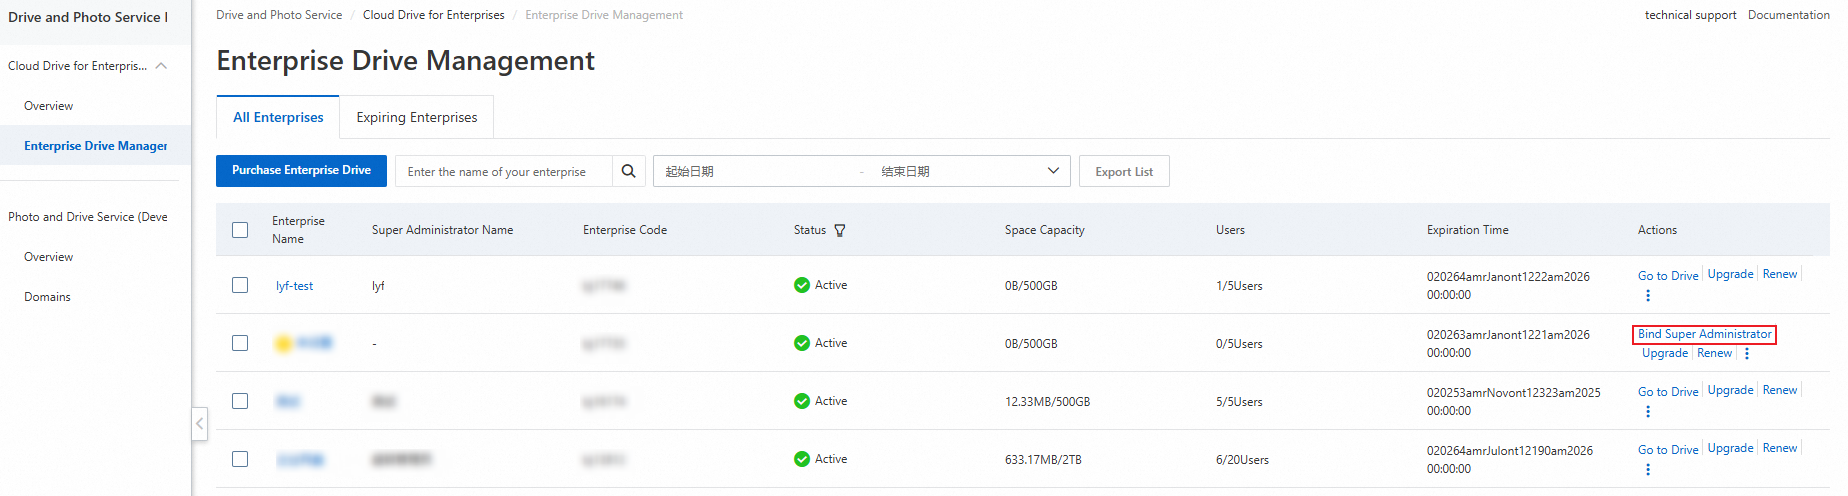1848x496 pixels.
Task: Expand Photo and Drive Service sidebar group
Action: (88, 217)
